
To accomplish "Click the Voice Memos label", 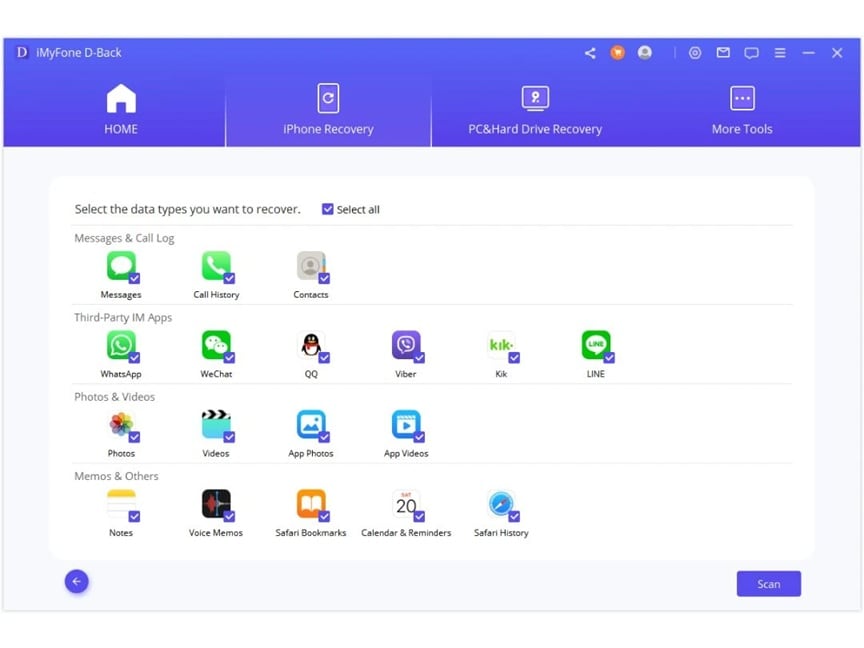I will (x=215, y=533).
